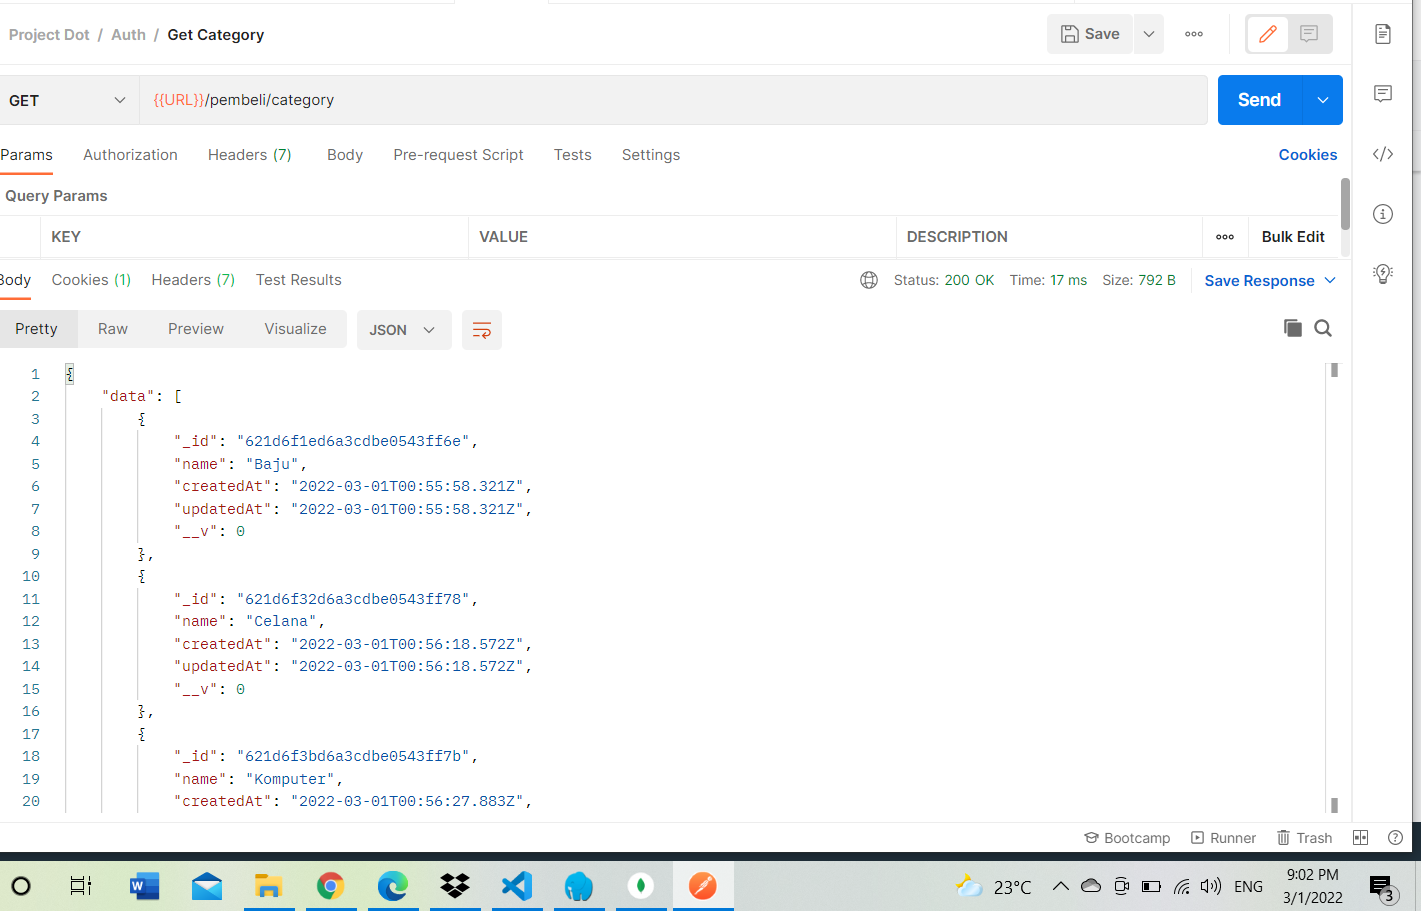Screen dimensions: 1421x911
Task: Expand the Send button dropdown arrow
Action: 1323,100
